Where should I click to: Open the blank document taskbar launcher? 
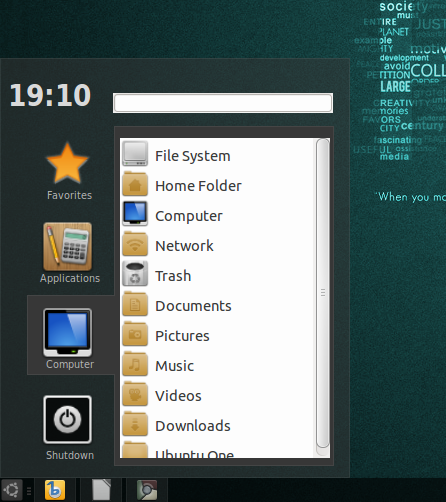(101, 490)
